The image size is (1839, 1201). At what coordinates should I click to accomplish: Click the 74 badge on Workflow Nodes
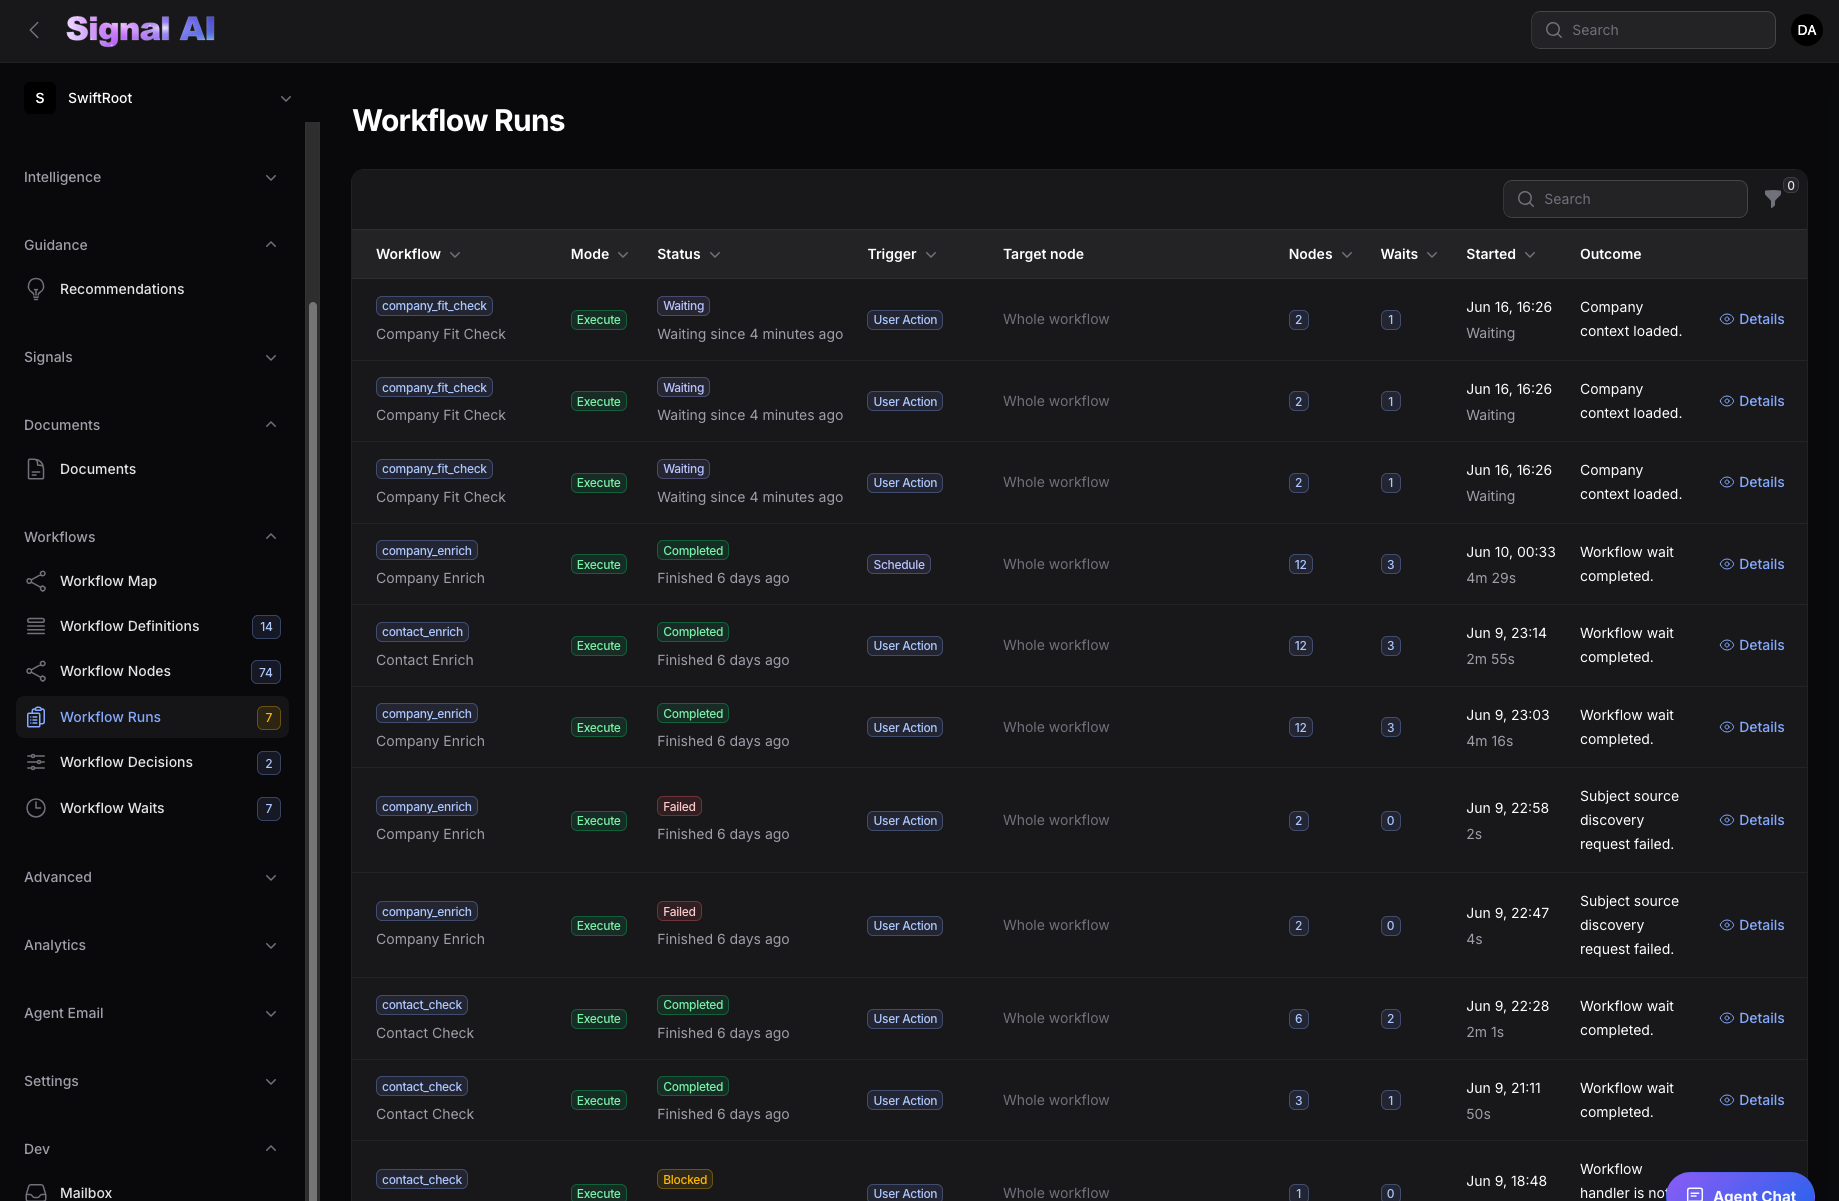click(x=266, y=672)
